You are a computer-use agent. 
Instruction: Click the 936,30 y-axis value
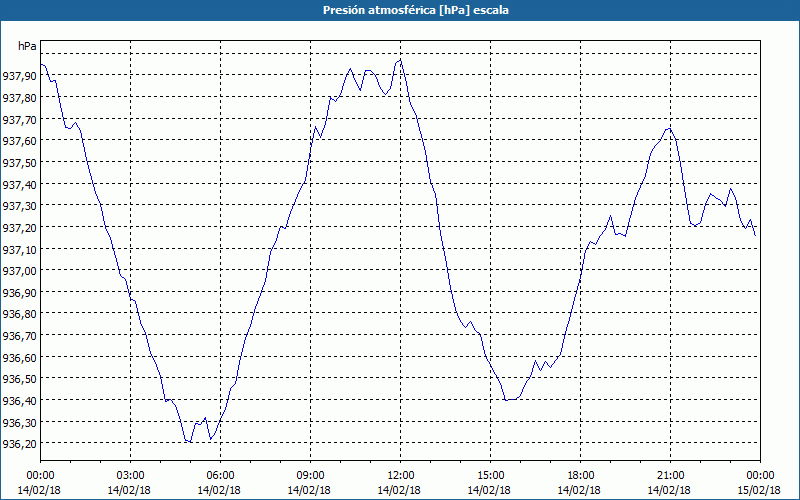(x=19, y=422)
